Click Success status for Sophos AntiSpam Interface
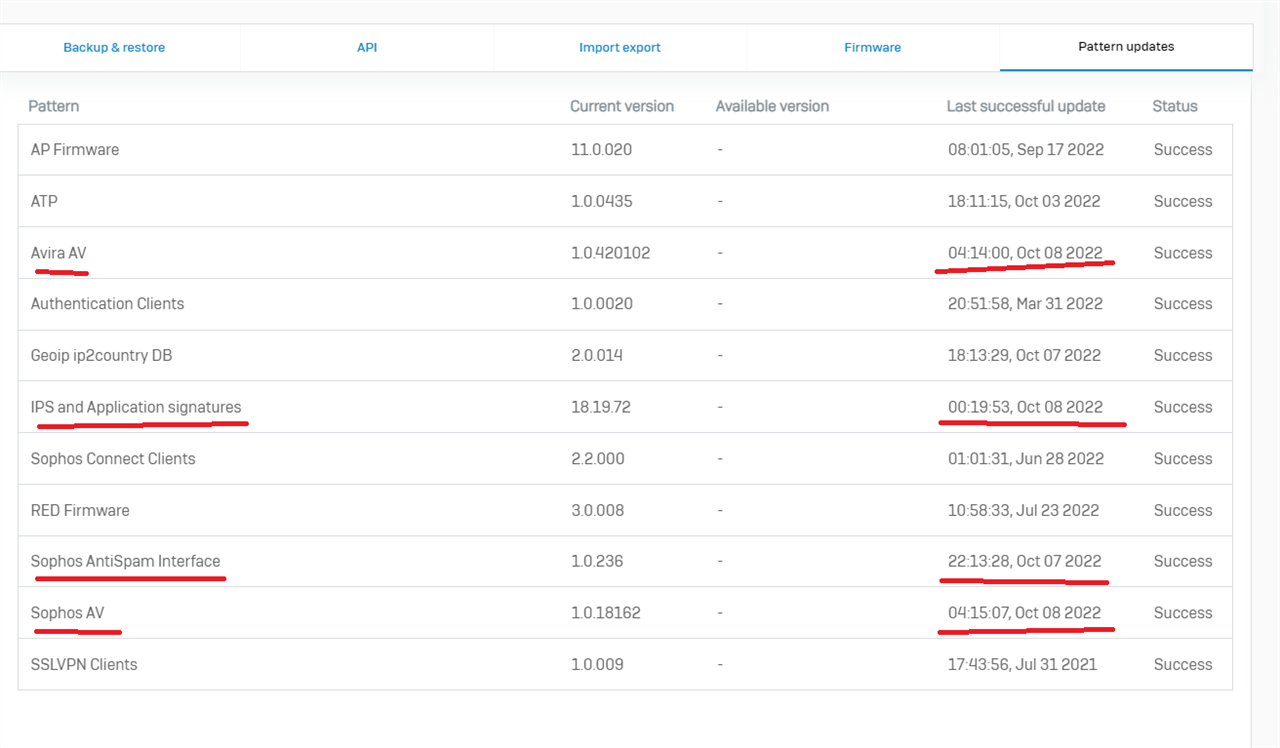 click(1183, 561)
